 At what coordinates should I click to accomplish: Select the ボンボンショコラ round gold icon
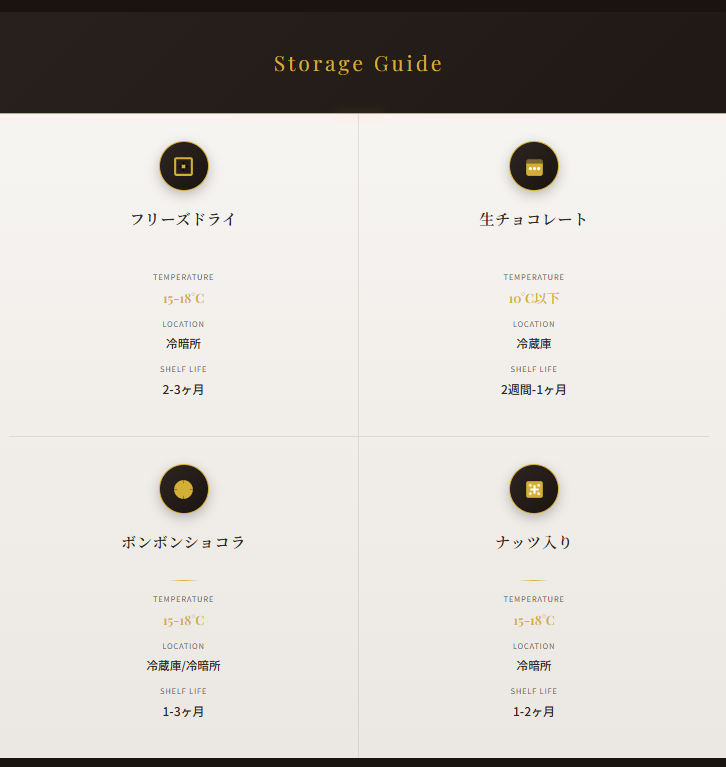tap(183, 489)
